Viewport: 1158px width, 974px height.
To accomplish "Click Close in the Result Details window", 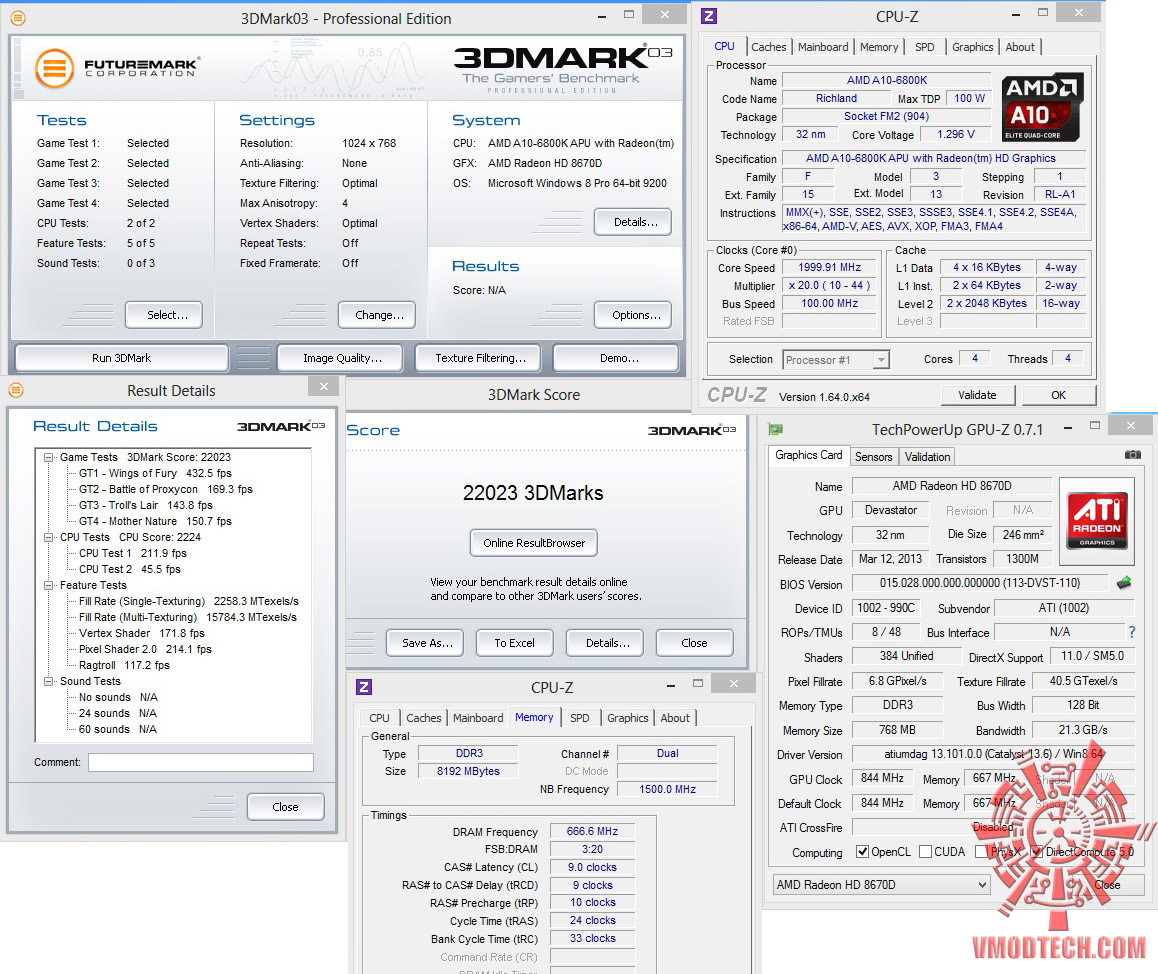I will tap(286, 806).
